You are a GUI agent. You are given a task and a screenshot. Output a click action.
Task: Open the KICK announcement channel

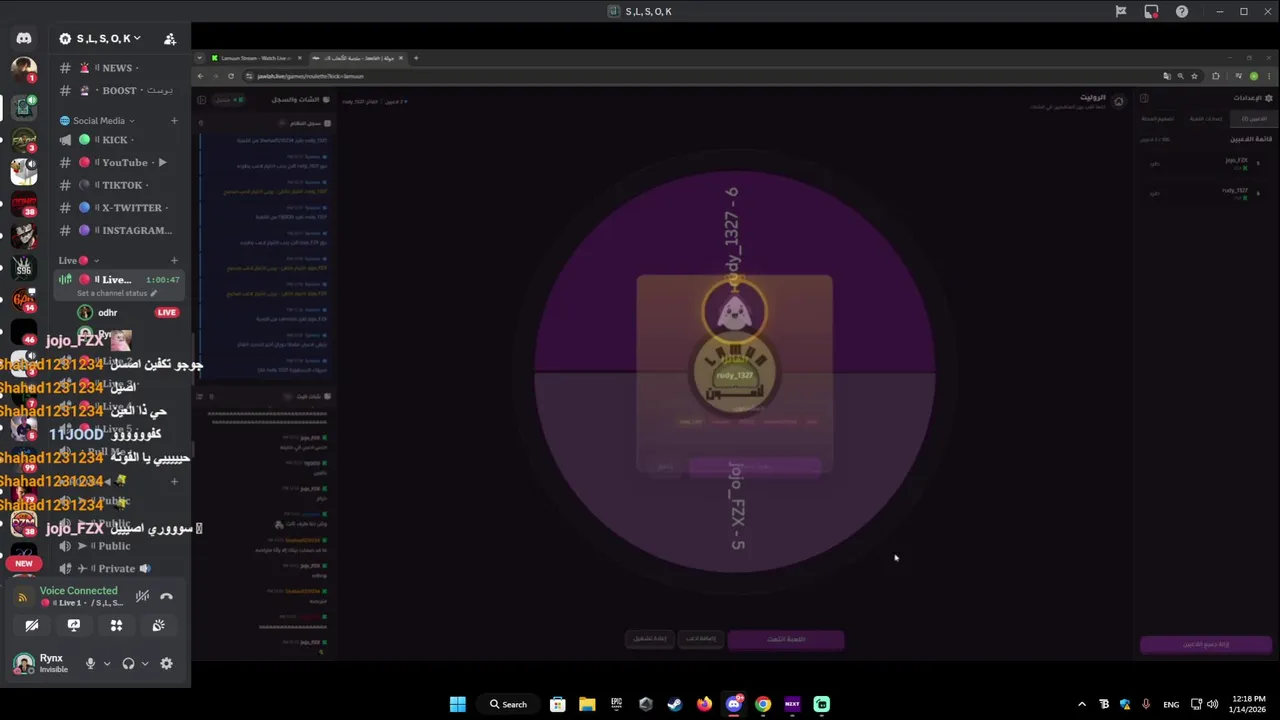tap(117, 140)
